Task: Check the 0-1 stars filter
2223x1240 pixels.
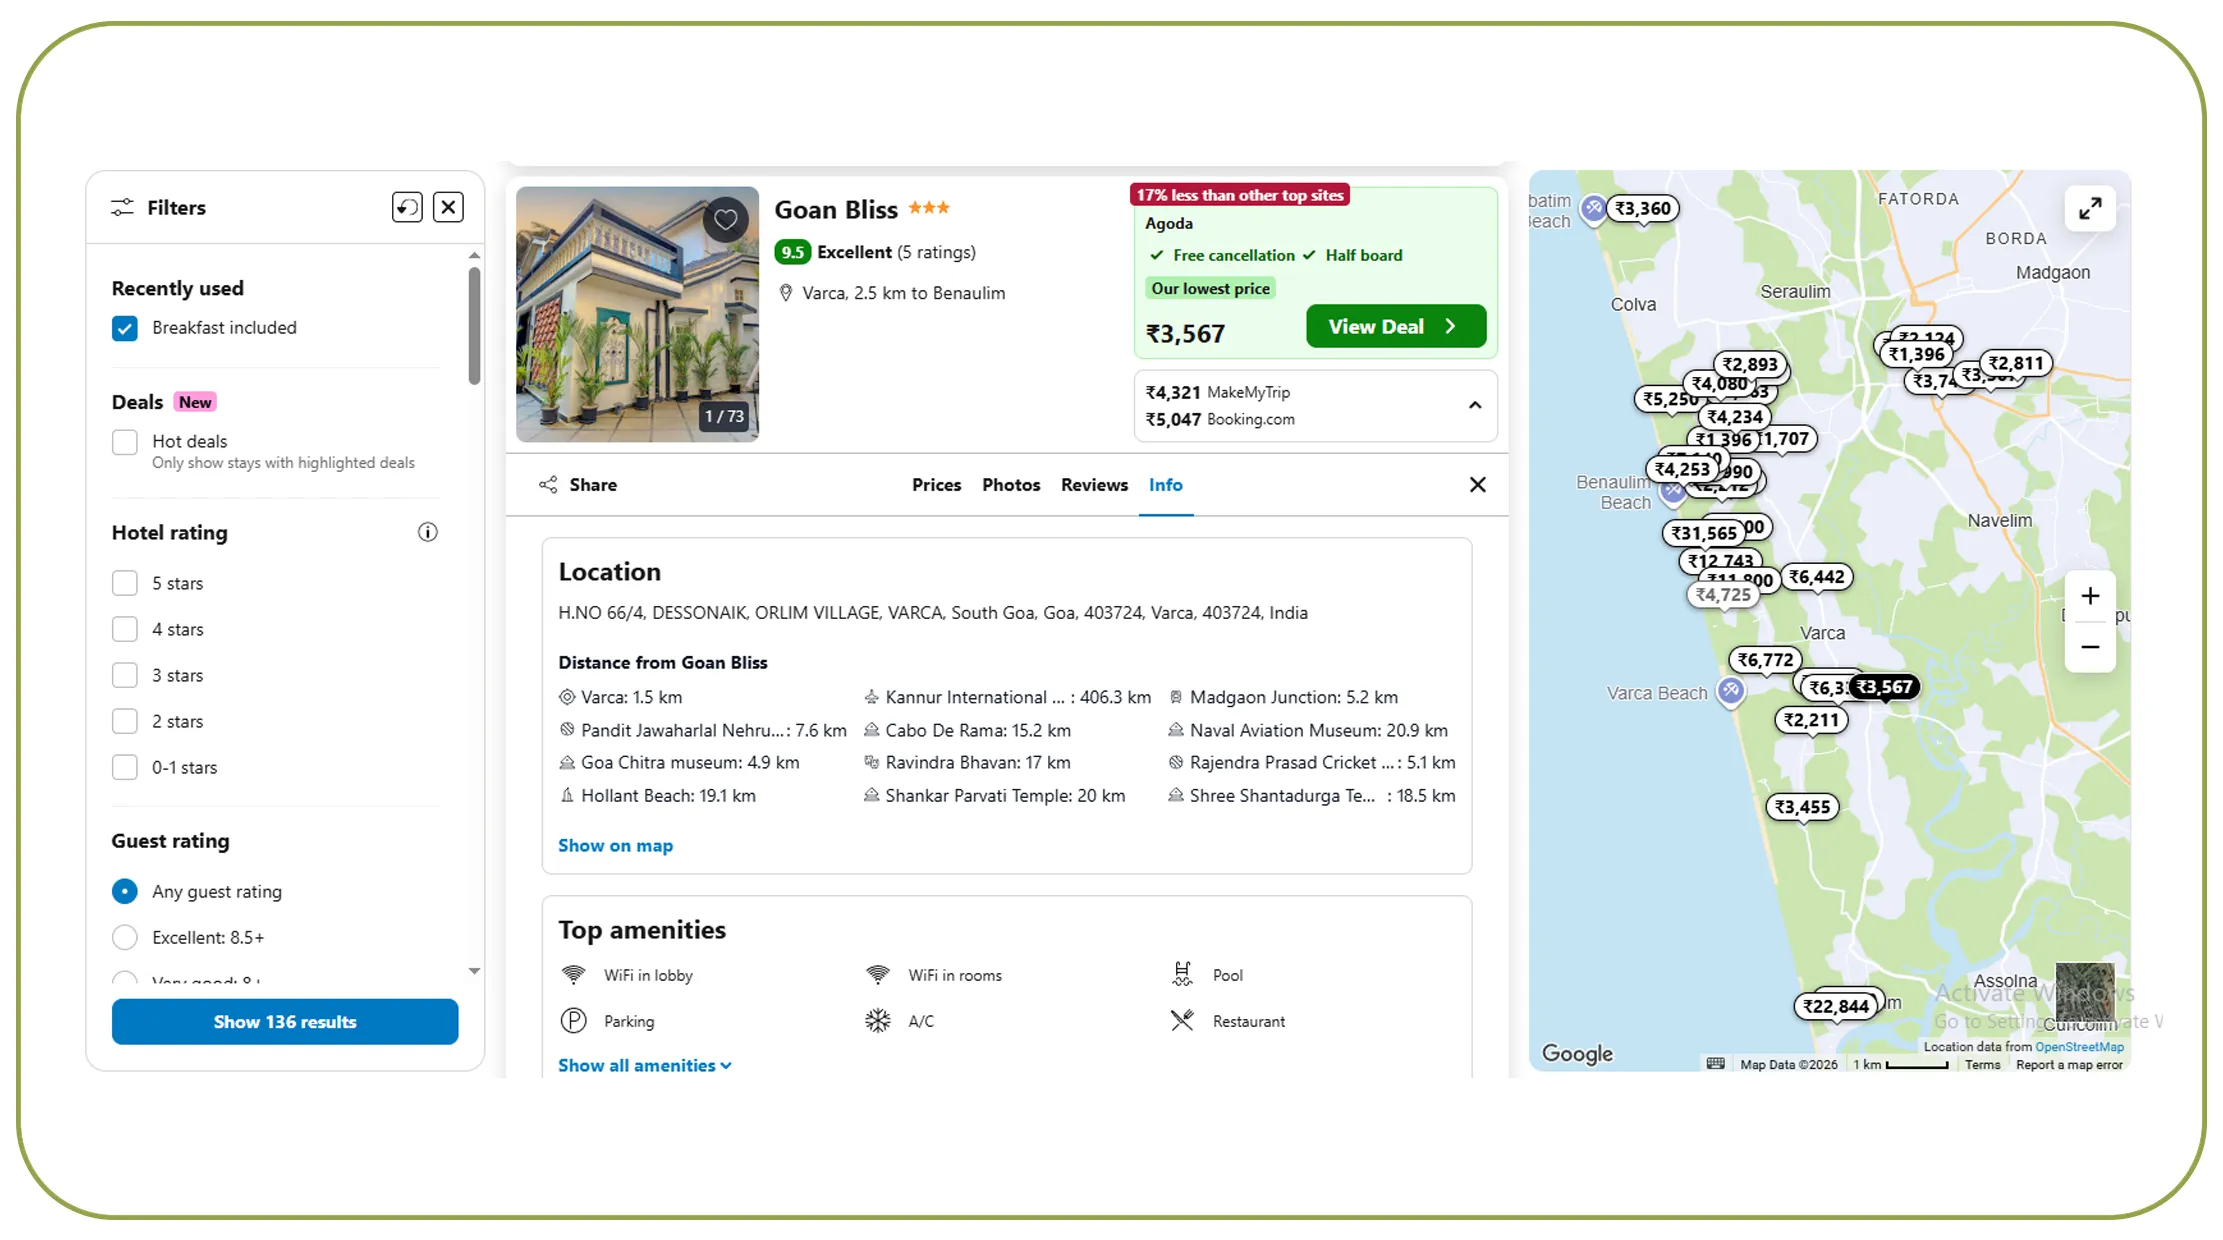Action: [125, 767]
